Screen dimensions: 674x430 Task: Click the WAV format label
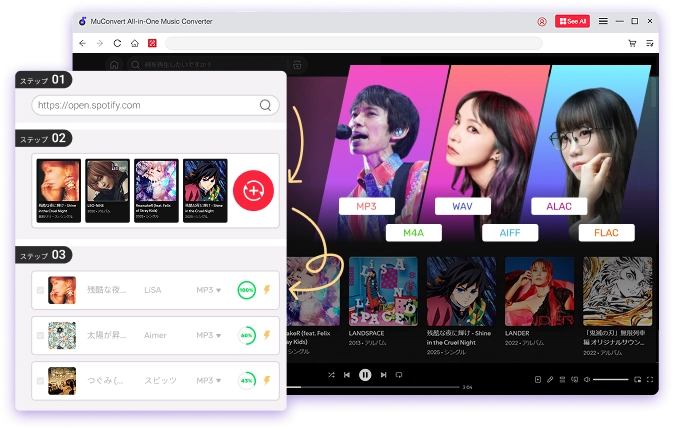coord(463,206)
